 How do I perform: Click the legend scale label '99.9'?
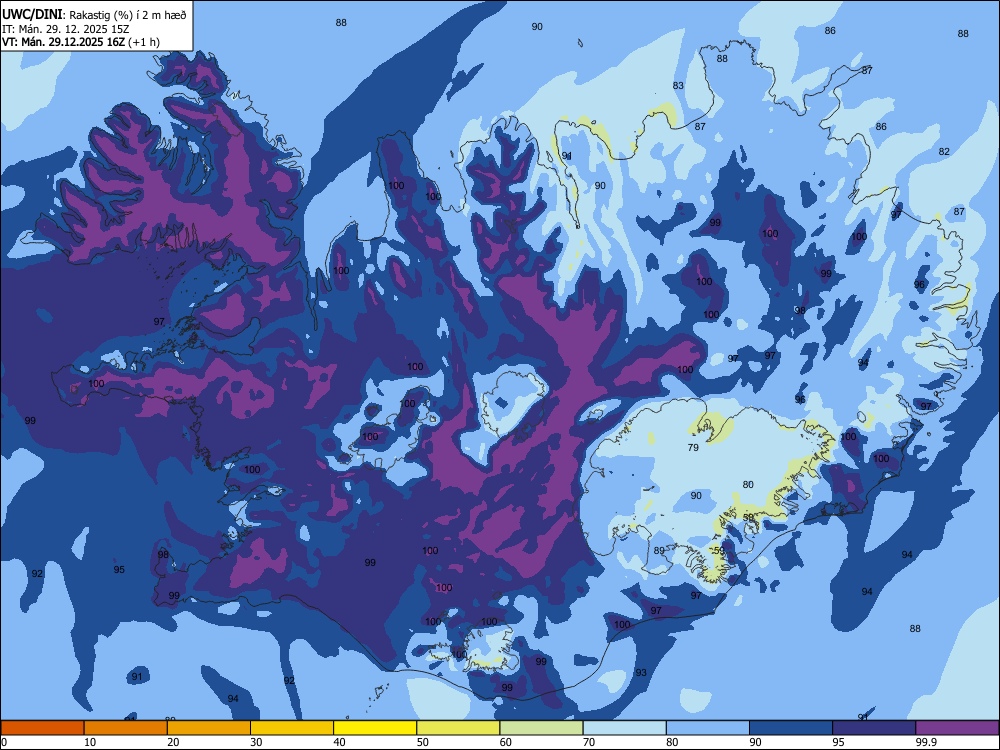click(x=925, y=742)
